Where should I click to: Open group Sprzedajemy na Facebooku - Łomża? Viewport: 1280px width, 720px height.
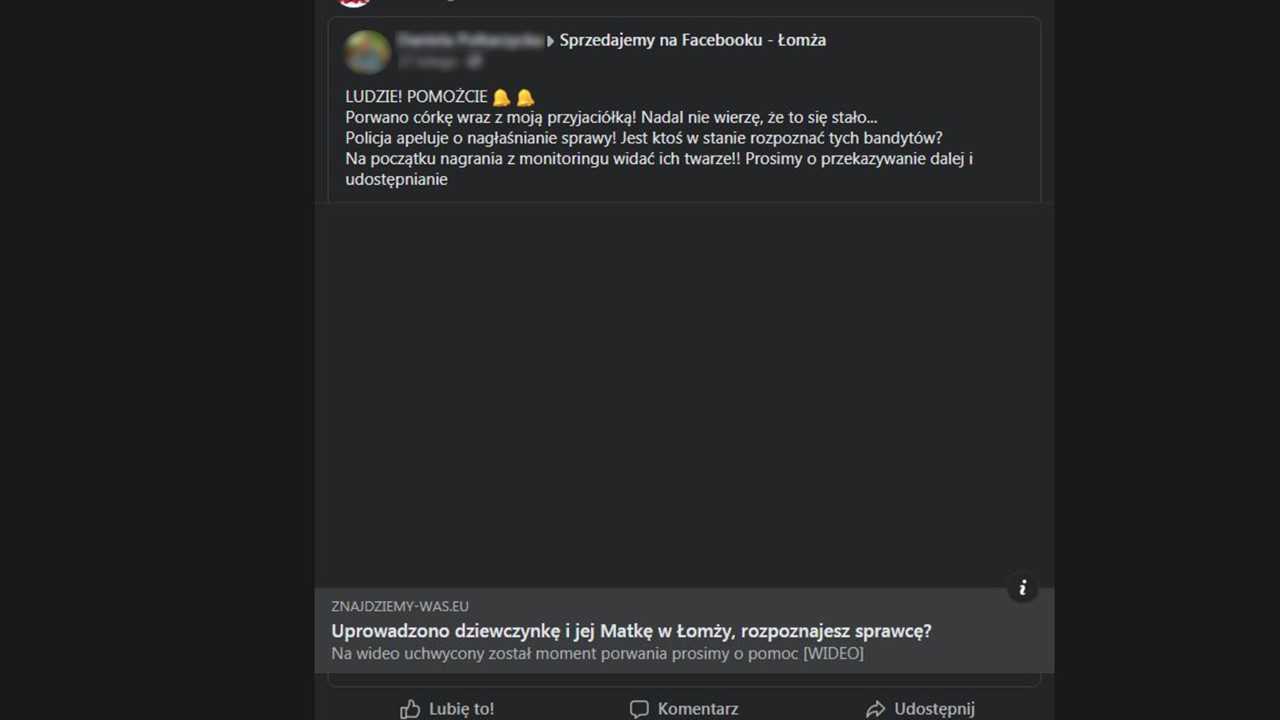693,40
